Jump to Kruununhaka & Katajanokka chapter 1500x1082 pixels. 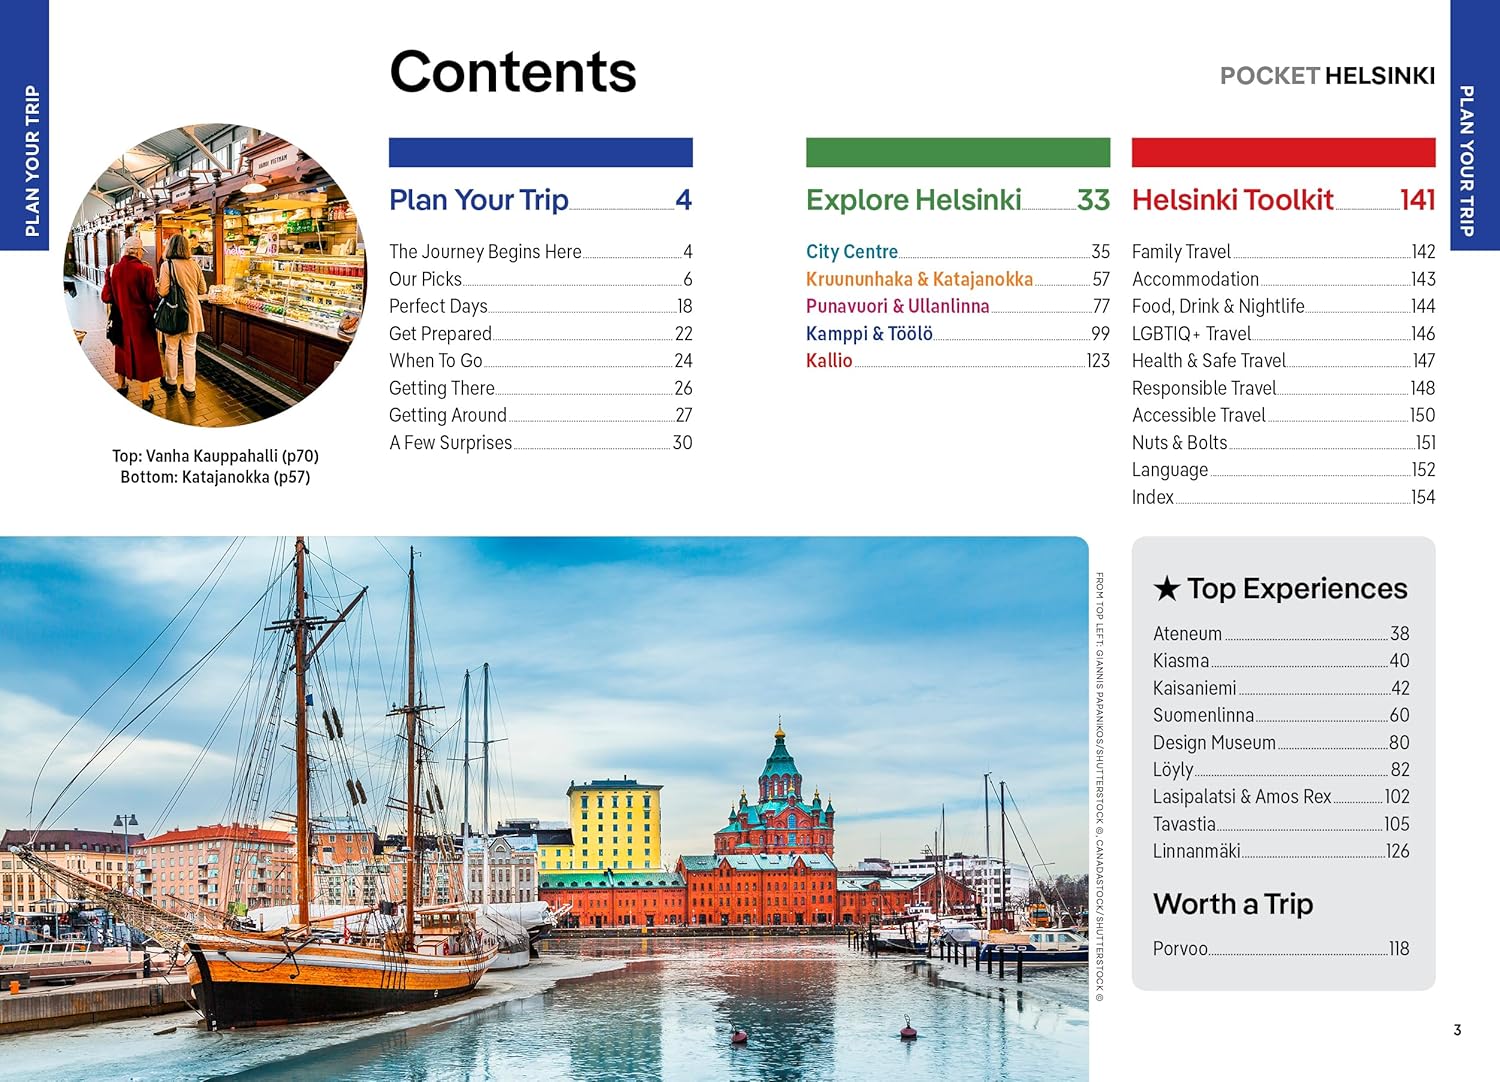click(919, 279)
